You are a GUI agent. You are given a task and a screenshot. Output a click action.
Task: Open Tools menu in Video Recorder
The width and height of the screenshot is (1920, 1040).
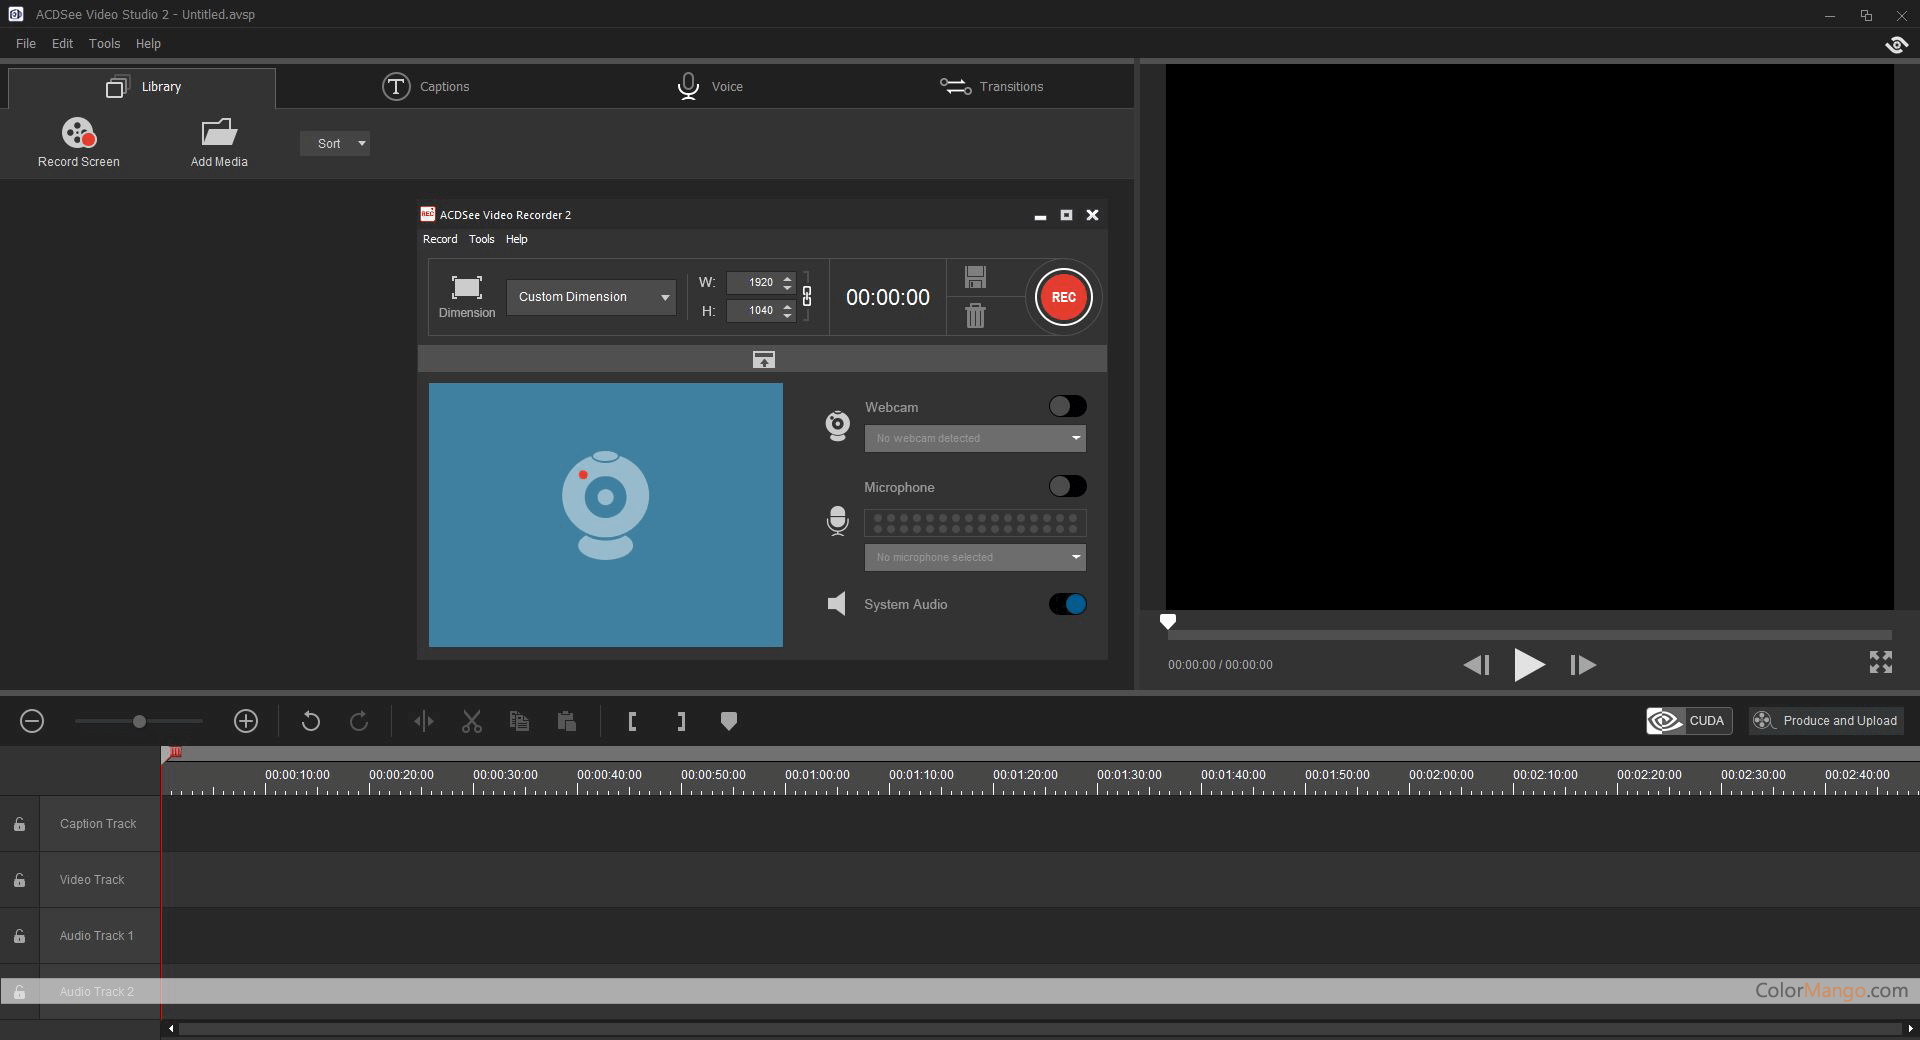pyautogui.click(x=481, y=239)
